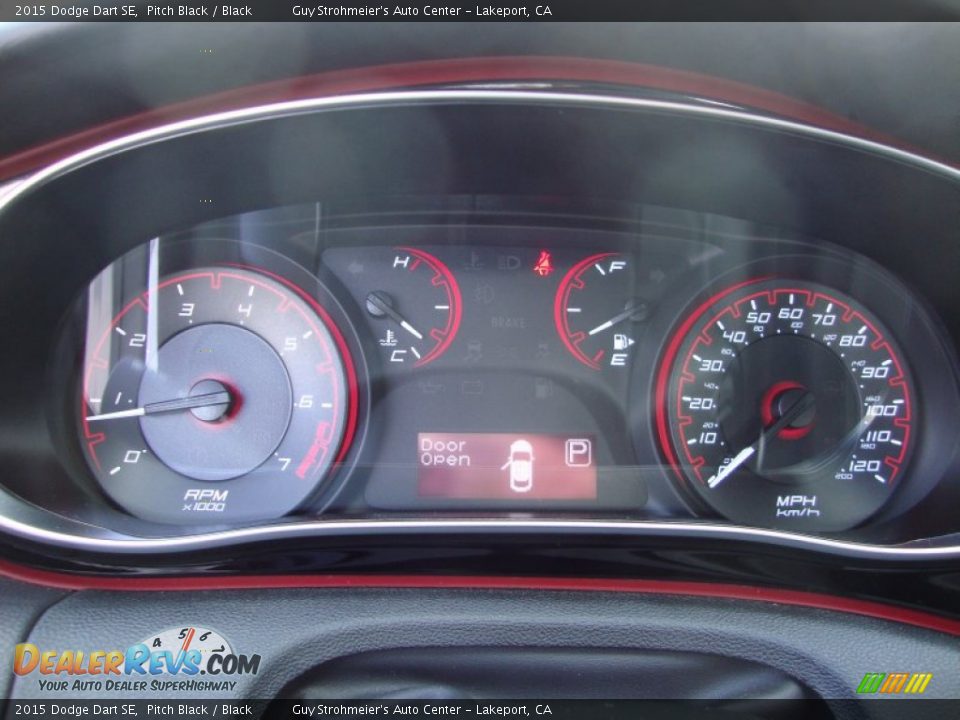Click the DealerRevs.com logo
Screen dimensions: 960x720
(x=136, y=662)
